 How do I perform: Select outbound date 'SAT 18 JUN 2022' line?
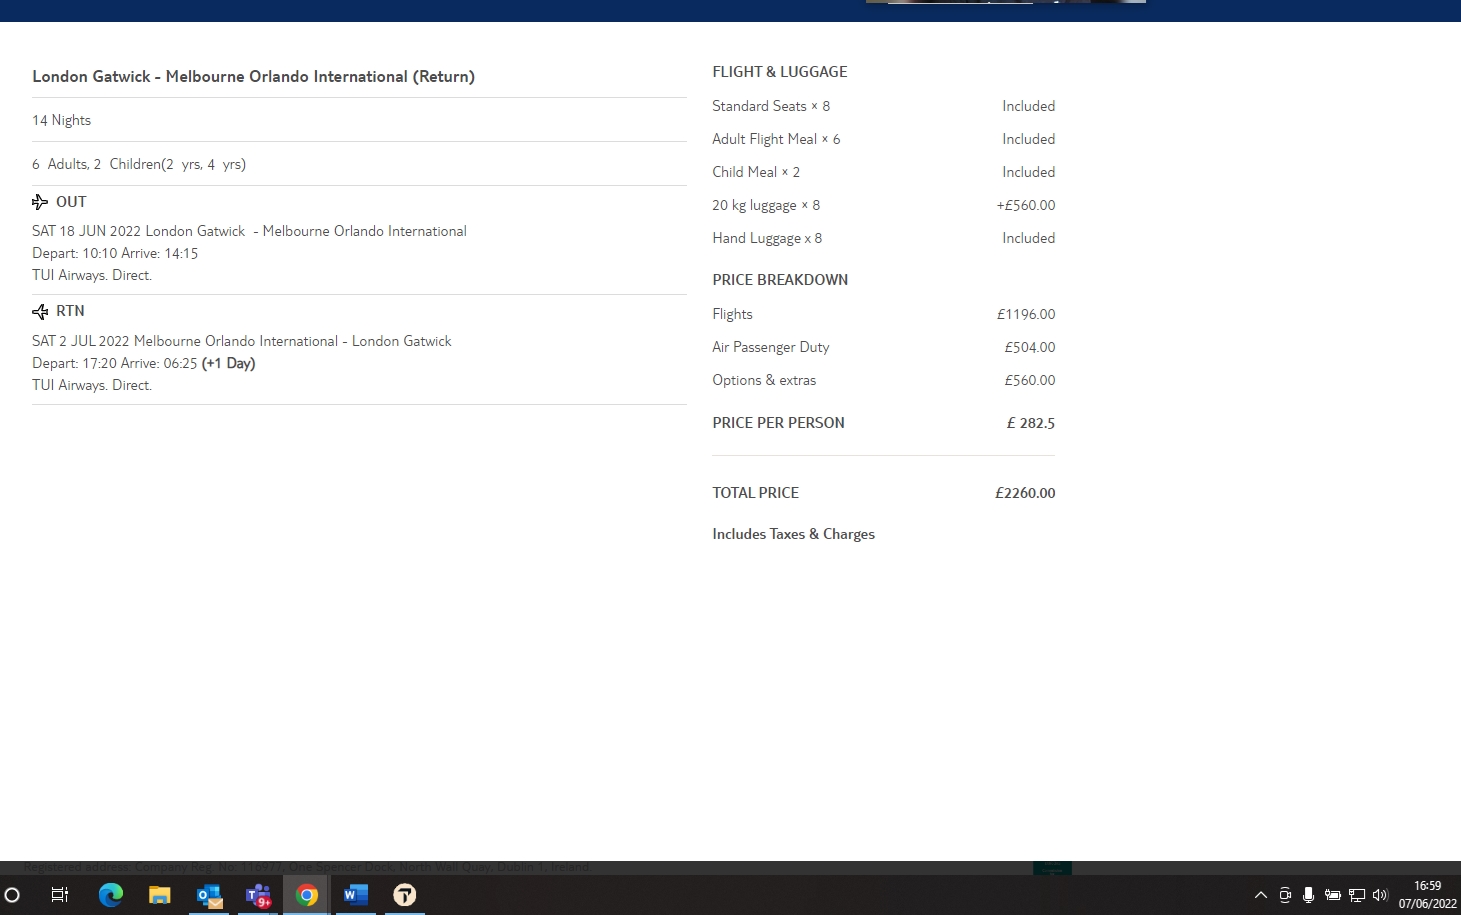point(249,231)
